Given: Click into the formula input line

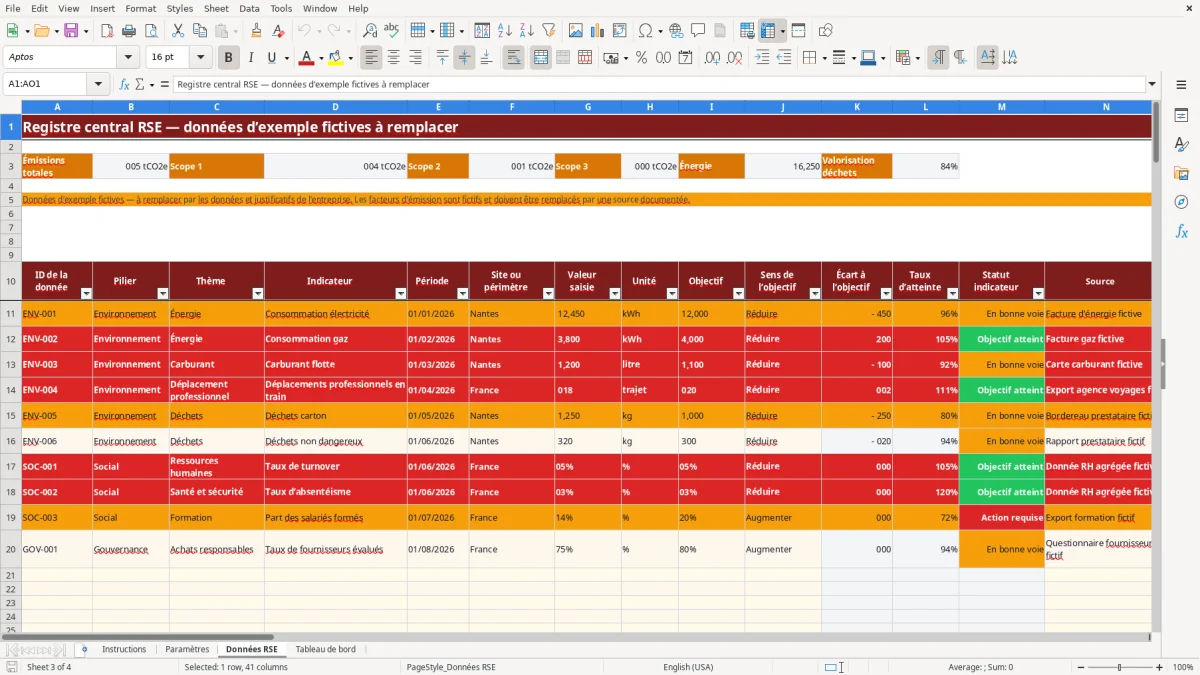Looking at the screenshot, I should [x=659, y=85].
